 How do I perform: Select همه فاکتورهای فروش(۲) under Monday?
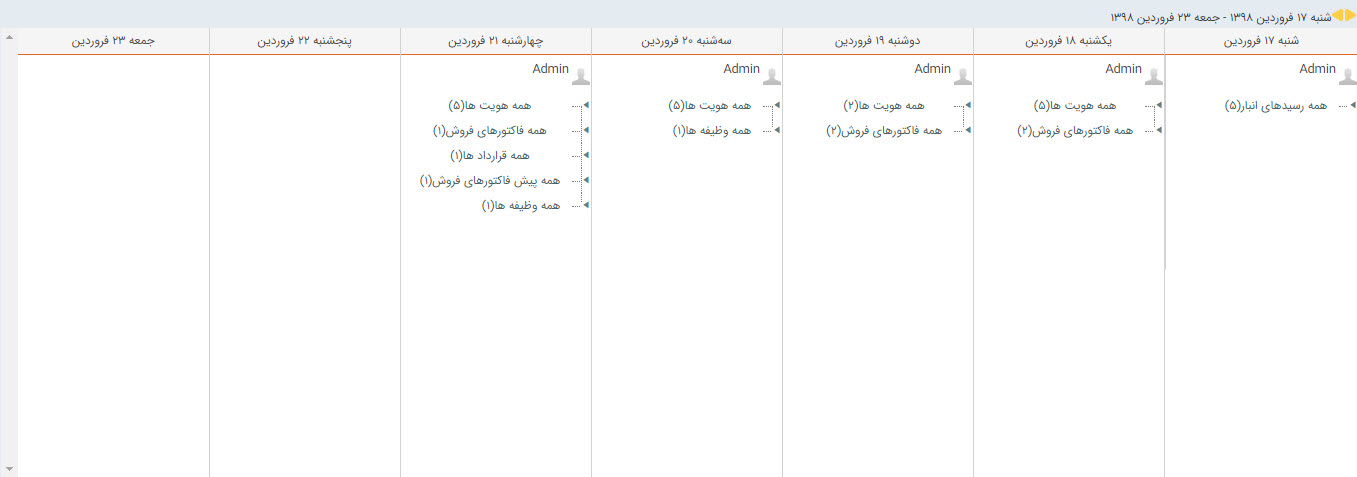(x=885, y=131)
